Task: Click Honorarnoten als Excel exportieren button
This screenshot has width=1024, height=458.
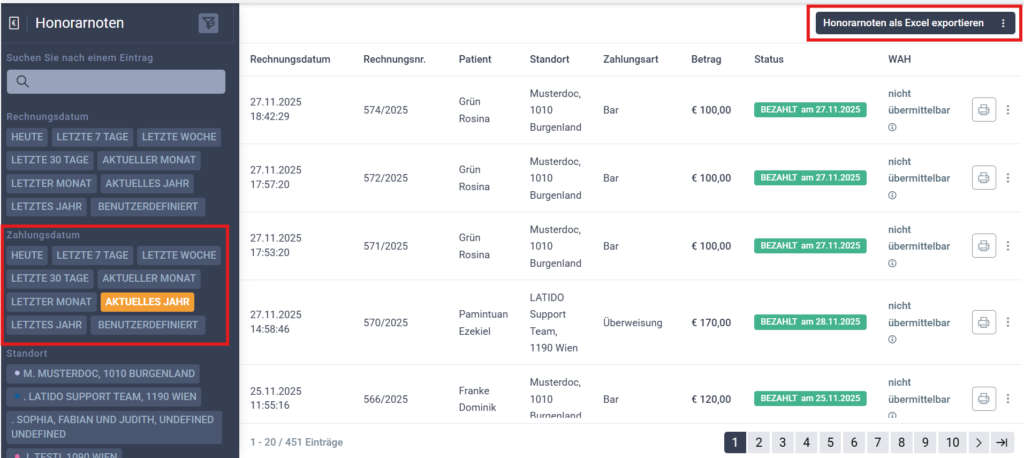Action: [902, 23]
